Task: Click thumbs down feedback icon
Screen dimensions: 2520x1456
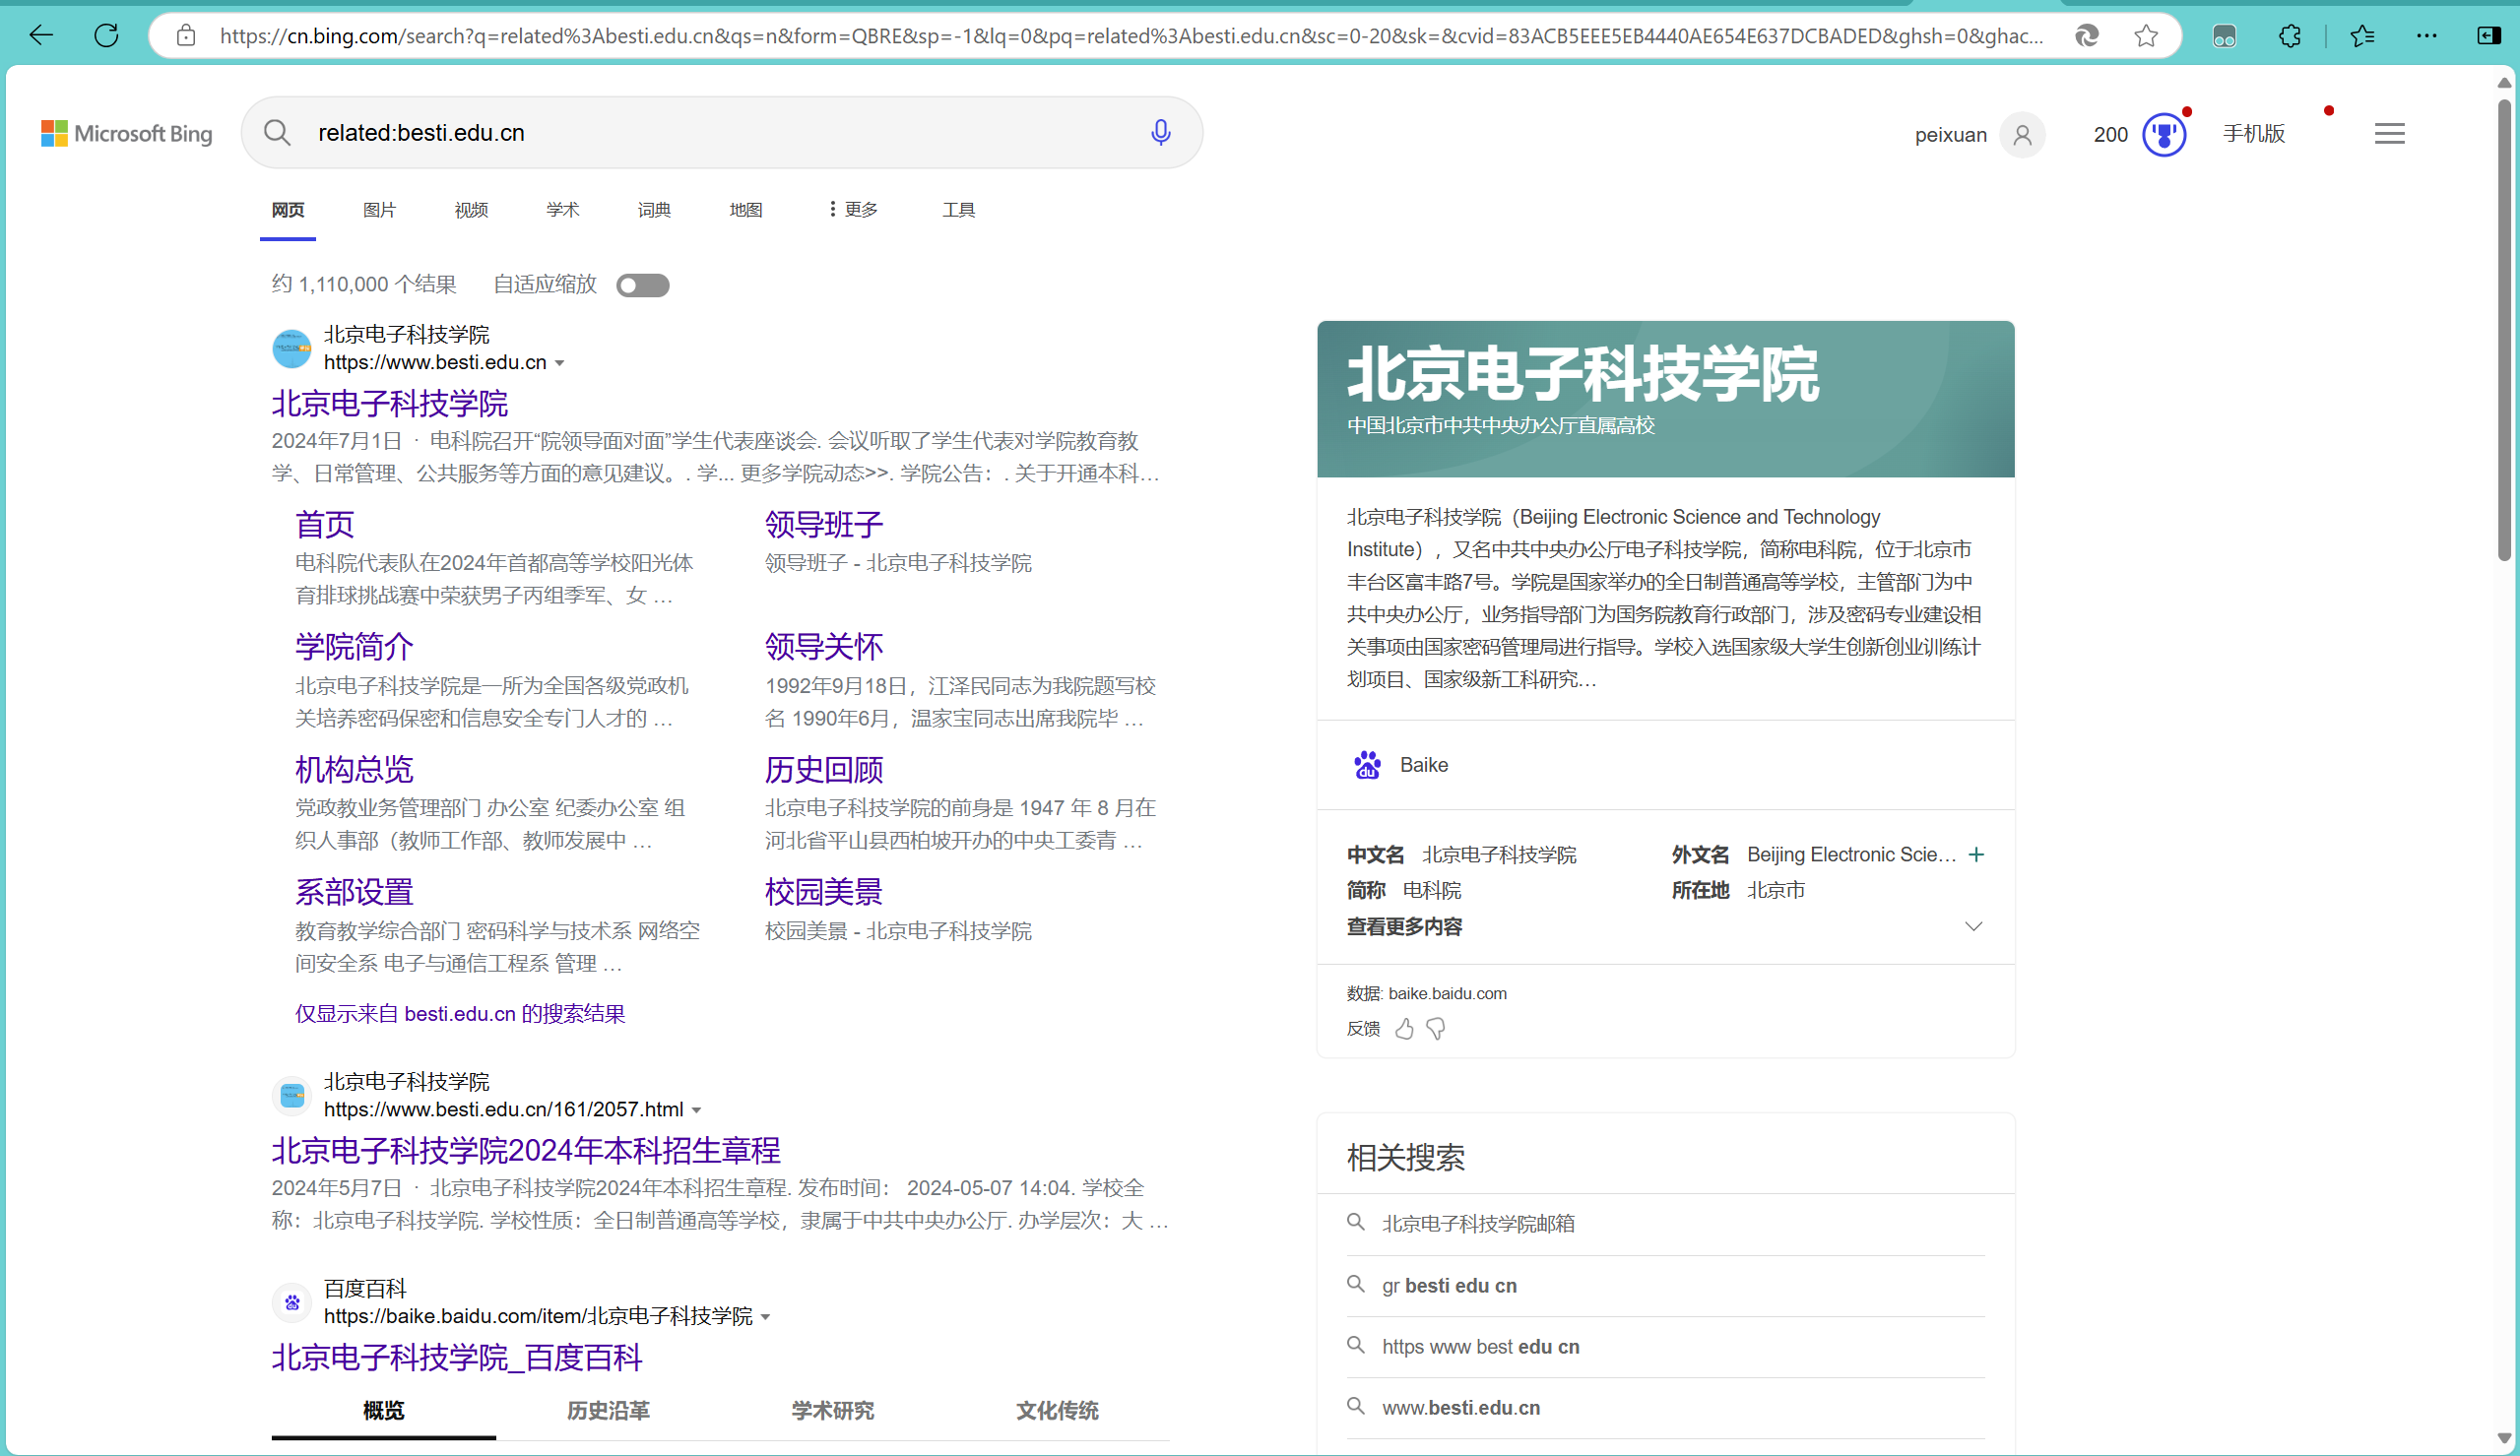Action: coord(1436,1028)
